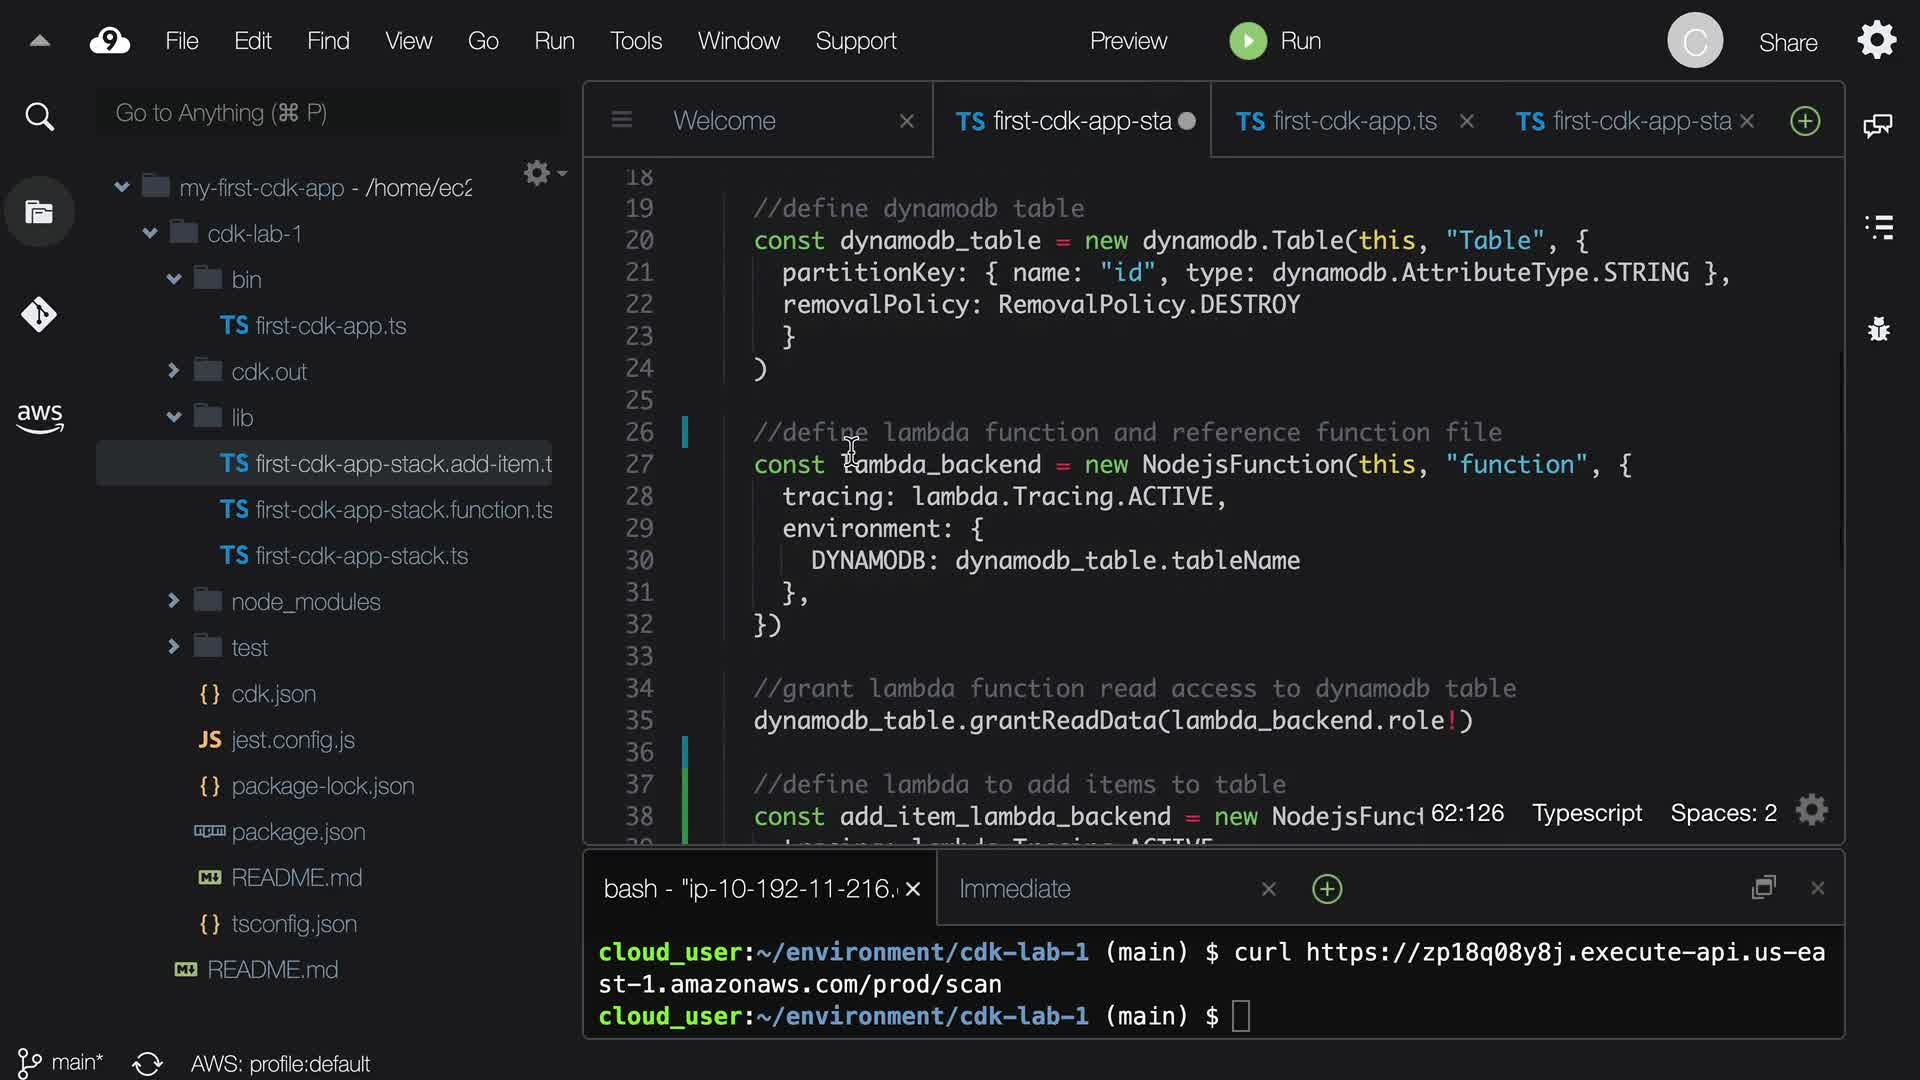Open the search panel magnifier icon
This screenshot has height=1080, width=1920.
[x=39, y=117]
